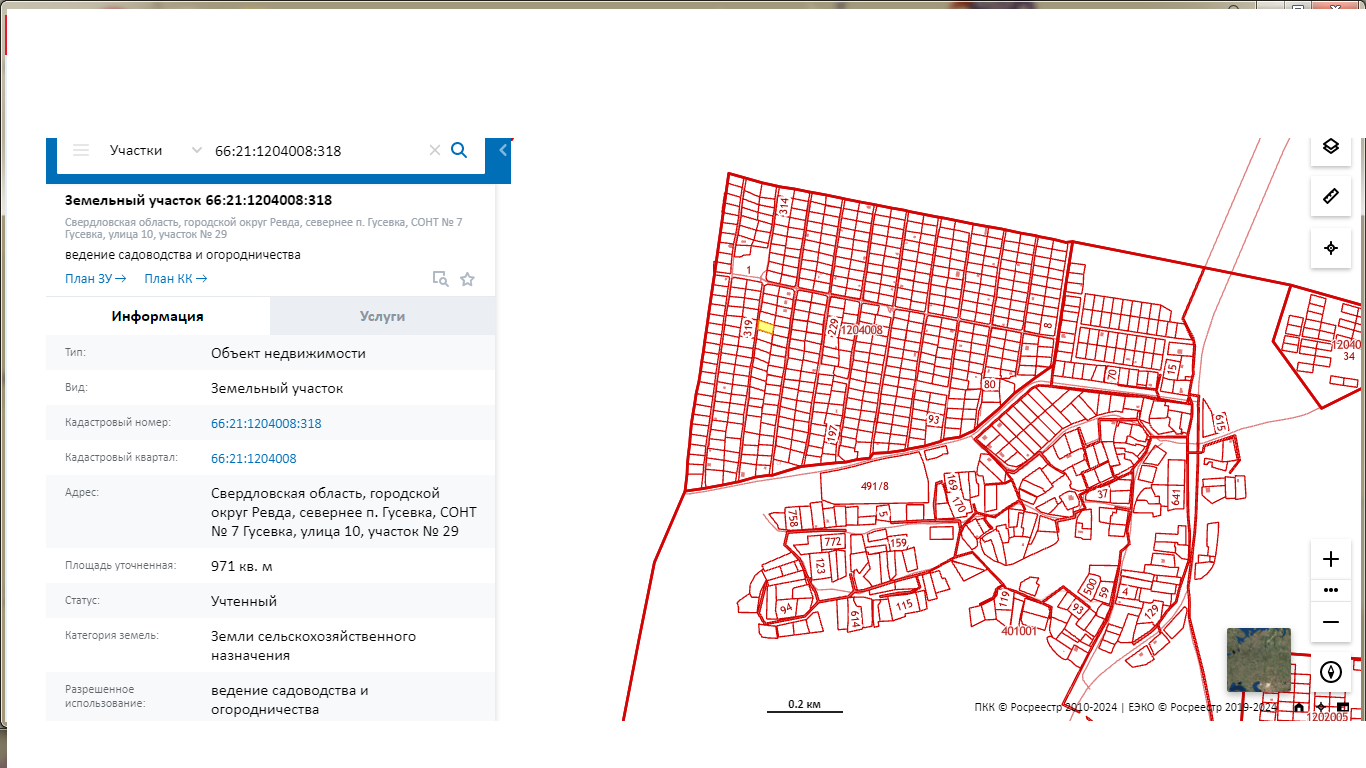Click cadastral quarter link 66:21:1204008

pos(253,458)
